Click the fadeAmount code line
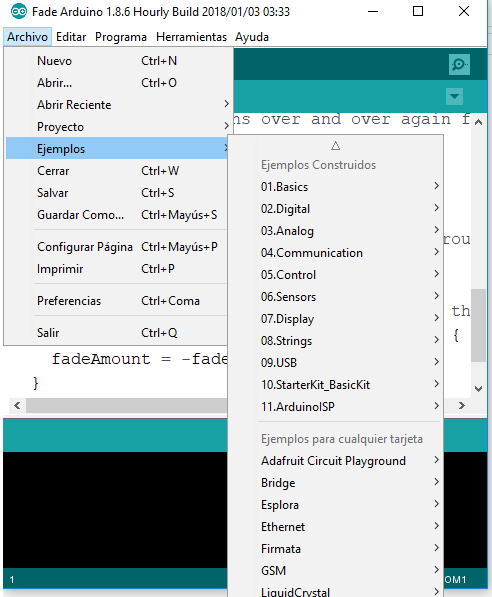 pyautogui.click(x=139, y=359)
